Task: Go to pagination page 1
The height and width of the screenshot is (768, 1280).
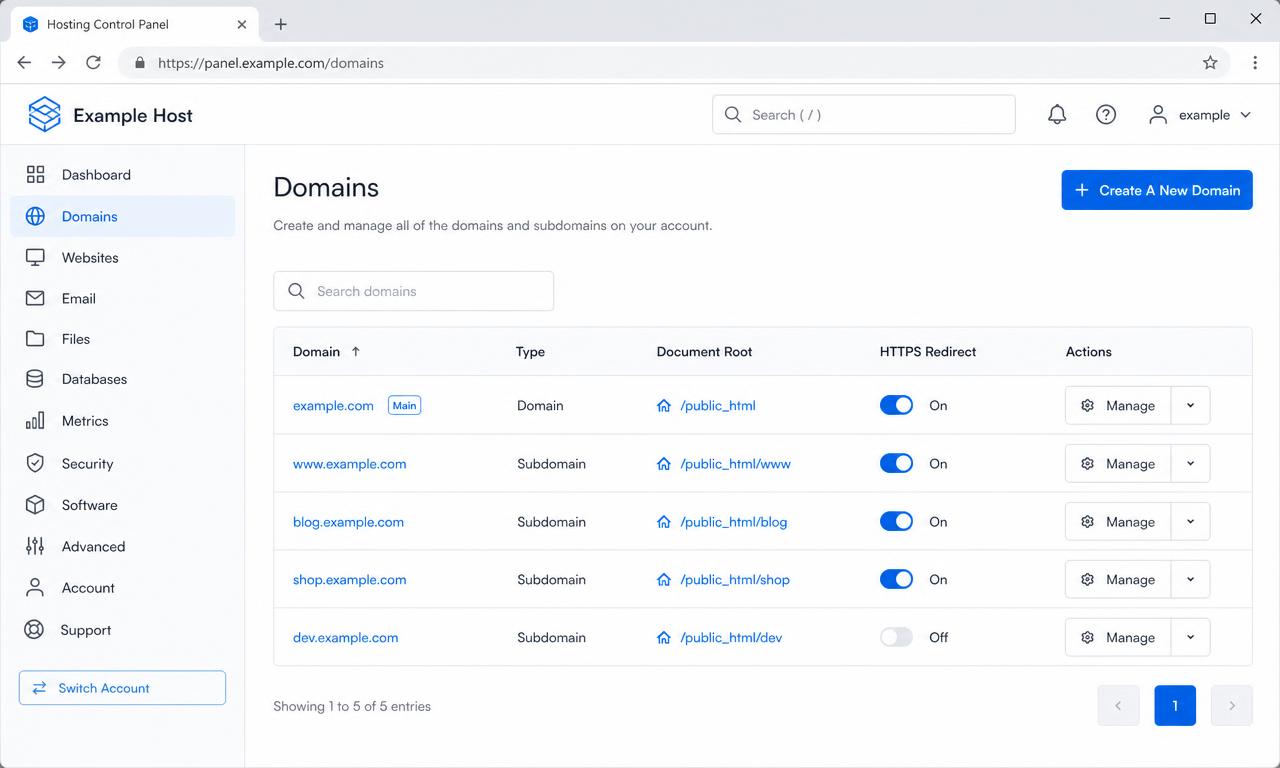Action: point(1175,706)
